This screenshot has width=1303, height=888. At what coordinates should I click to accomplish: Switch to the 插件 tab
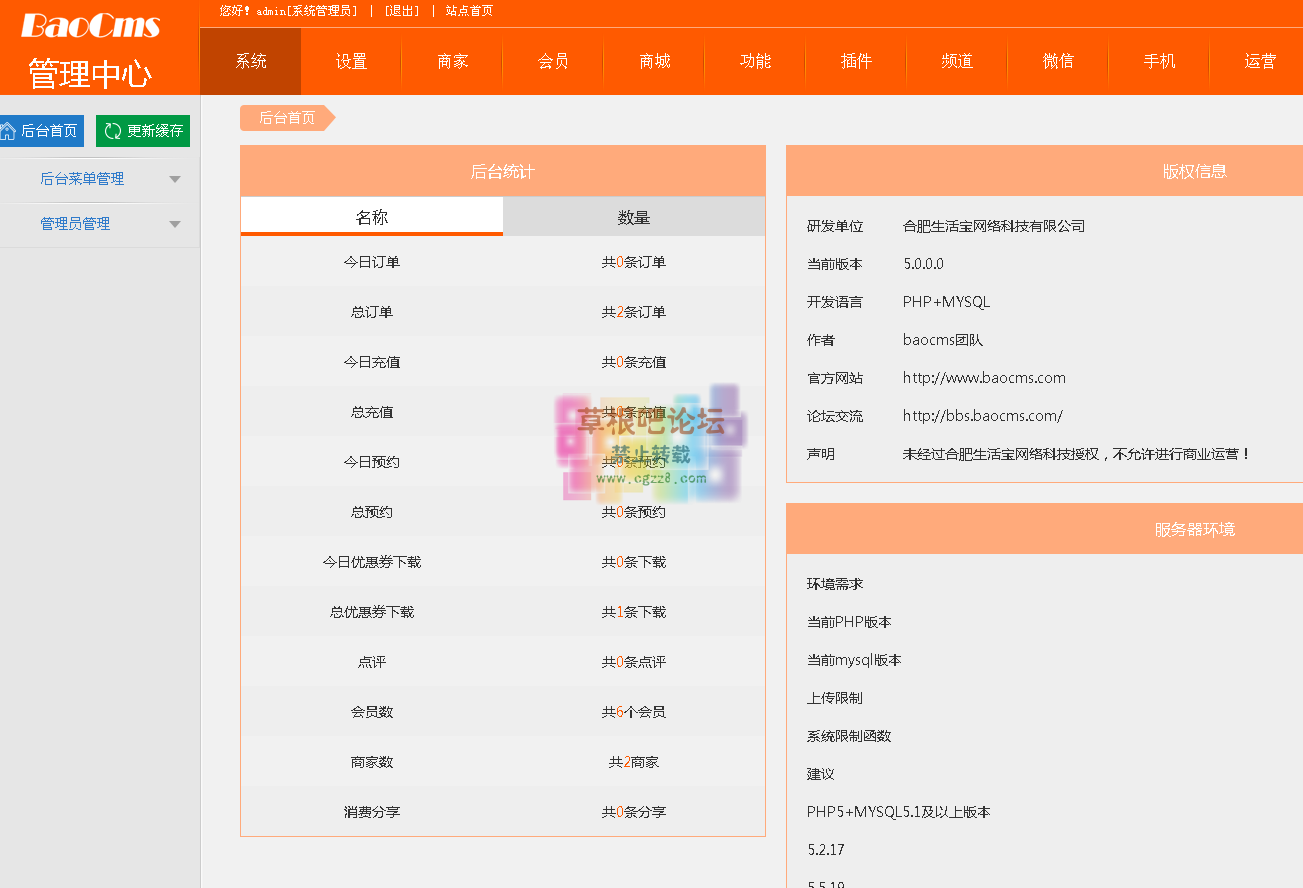(x=855, y=61)
